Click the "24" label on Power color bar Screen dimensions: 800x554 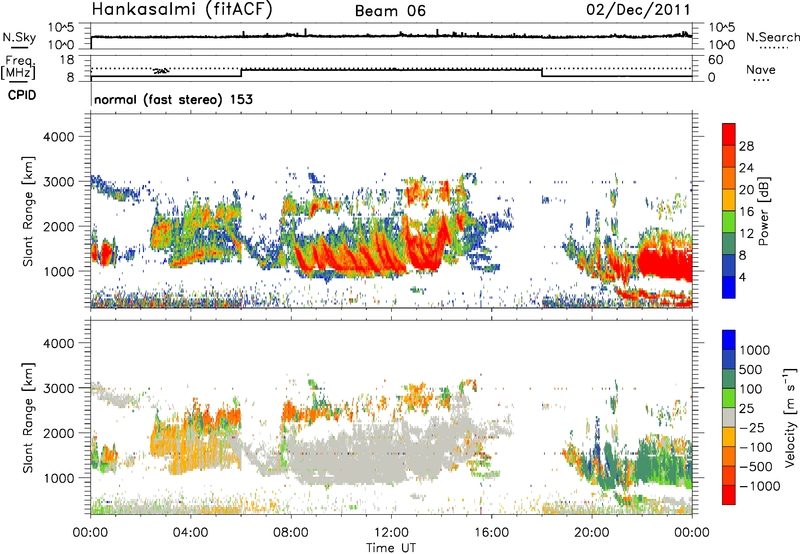click(746, 168)
